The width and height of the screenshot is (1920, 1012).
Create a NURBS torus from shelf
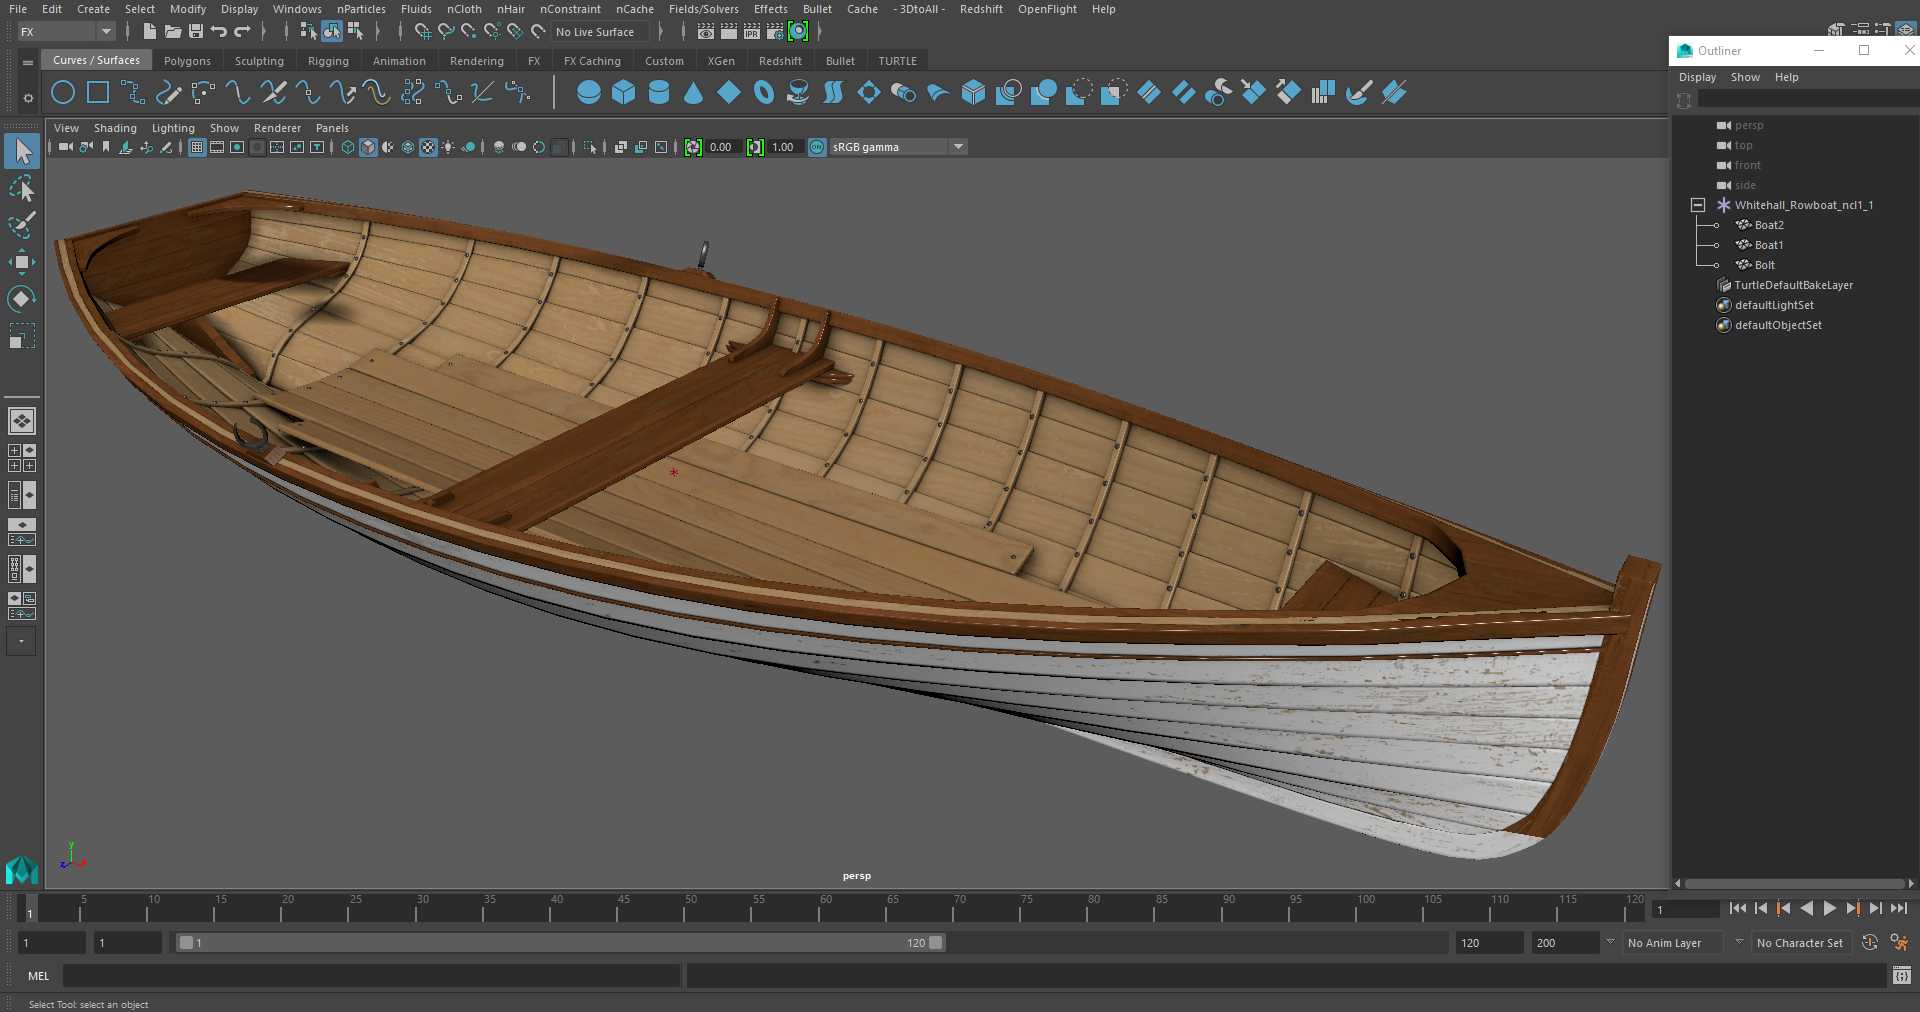(764, 93)
